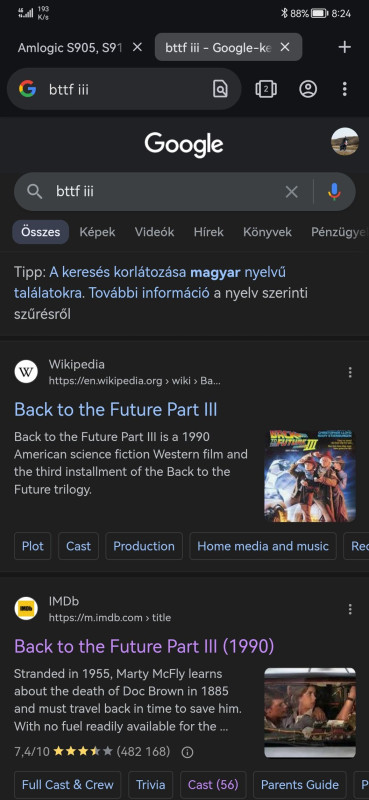Open browser three-dot overflow menu
The image size is (369, 800).
point(345,89)
